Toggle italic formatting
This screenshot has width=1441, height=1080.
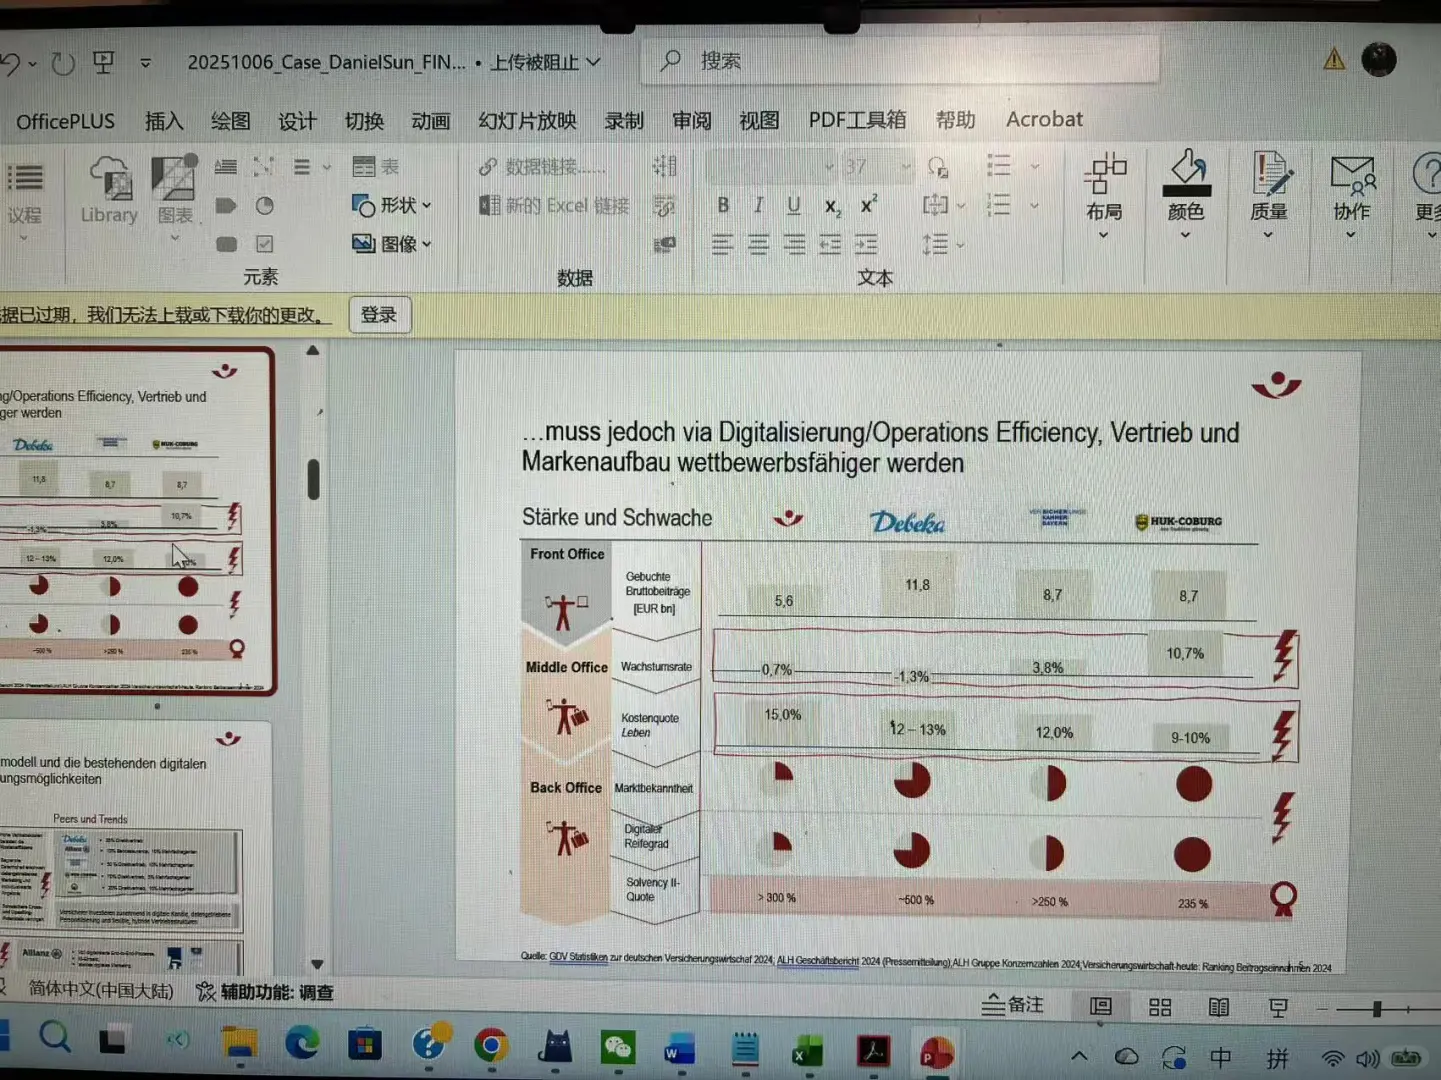click(x=759, y=205)
